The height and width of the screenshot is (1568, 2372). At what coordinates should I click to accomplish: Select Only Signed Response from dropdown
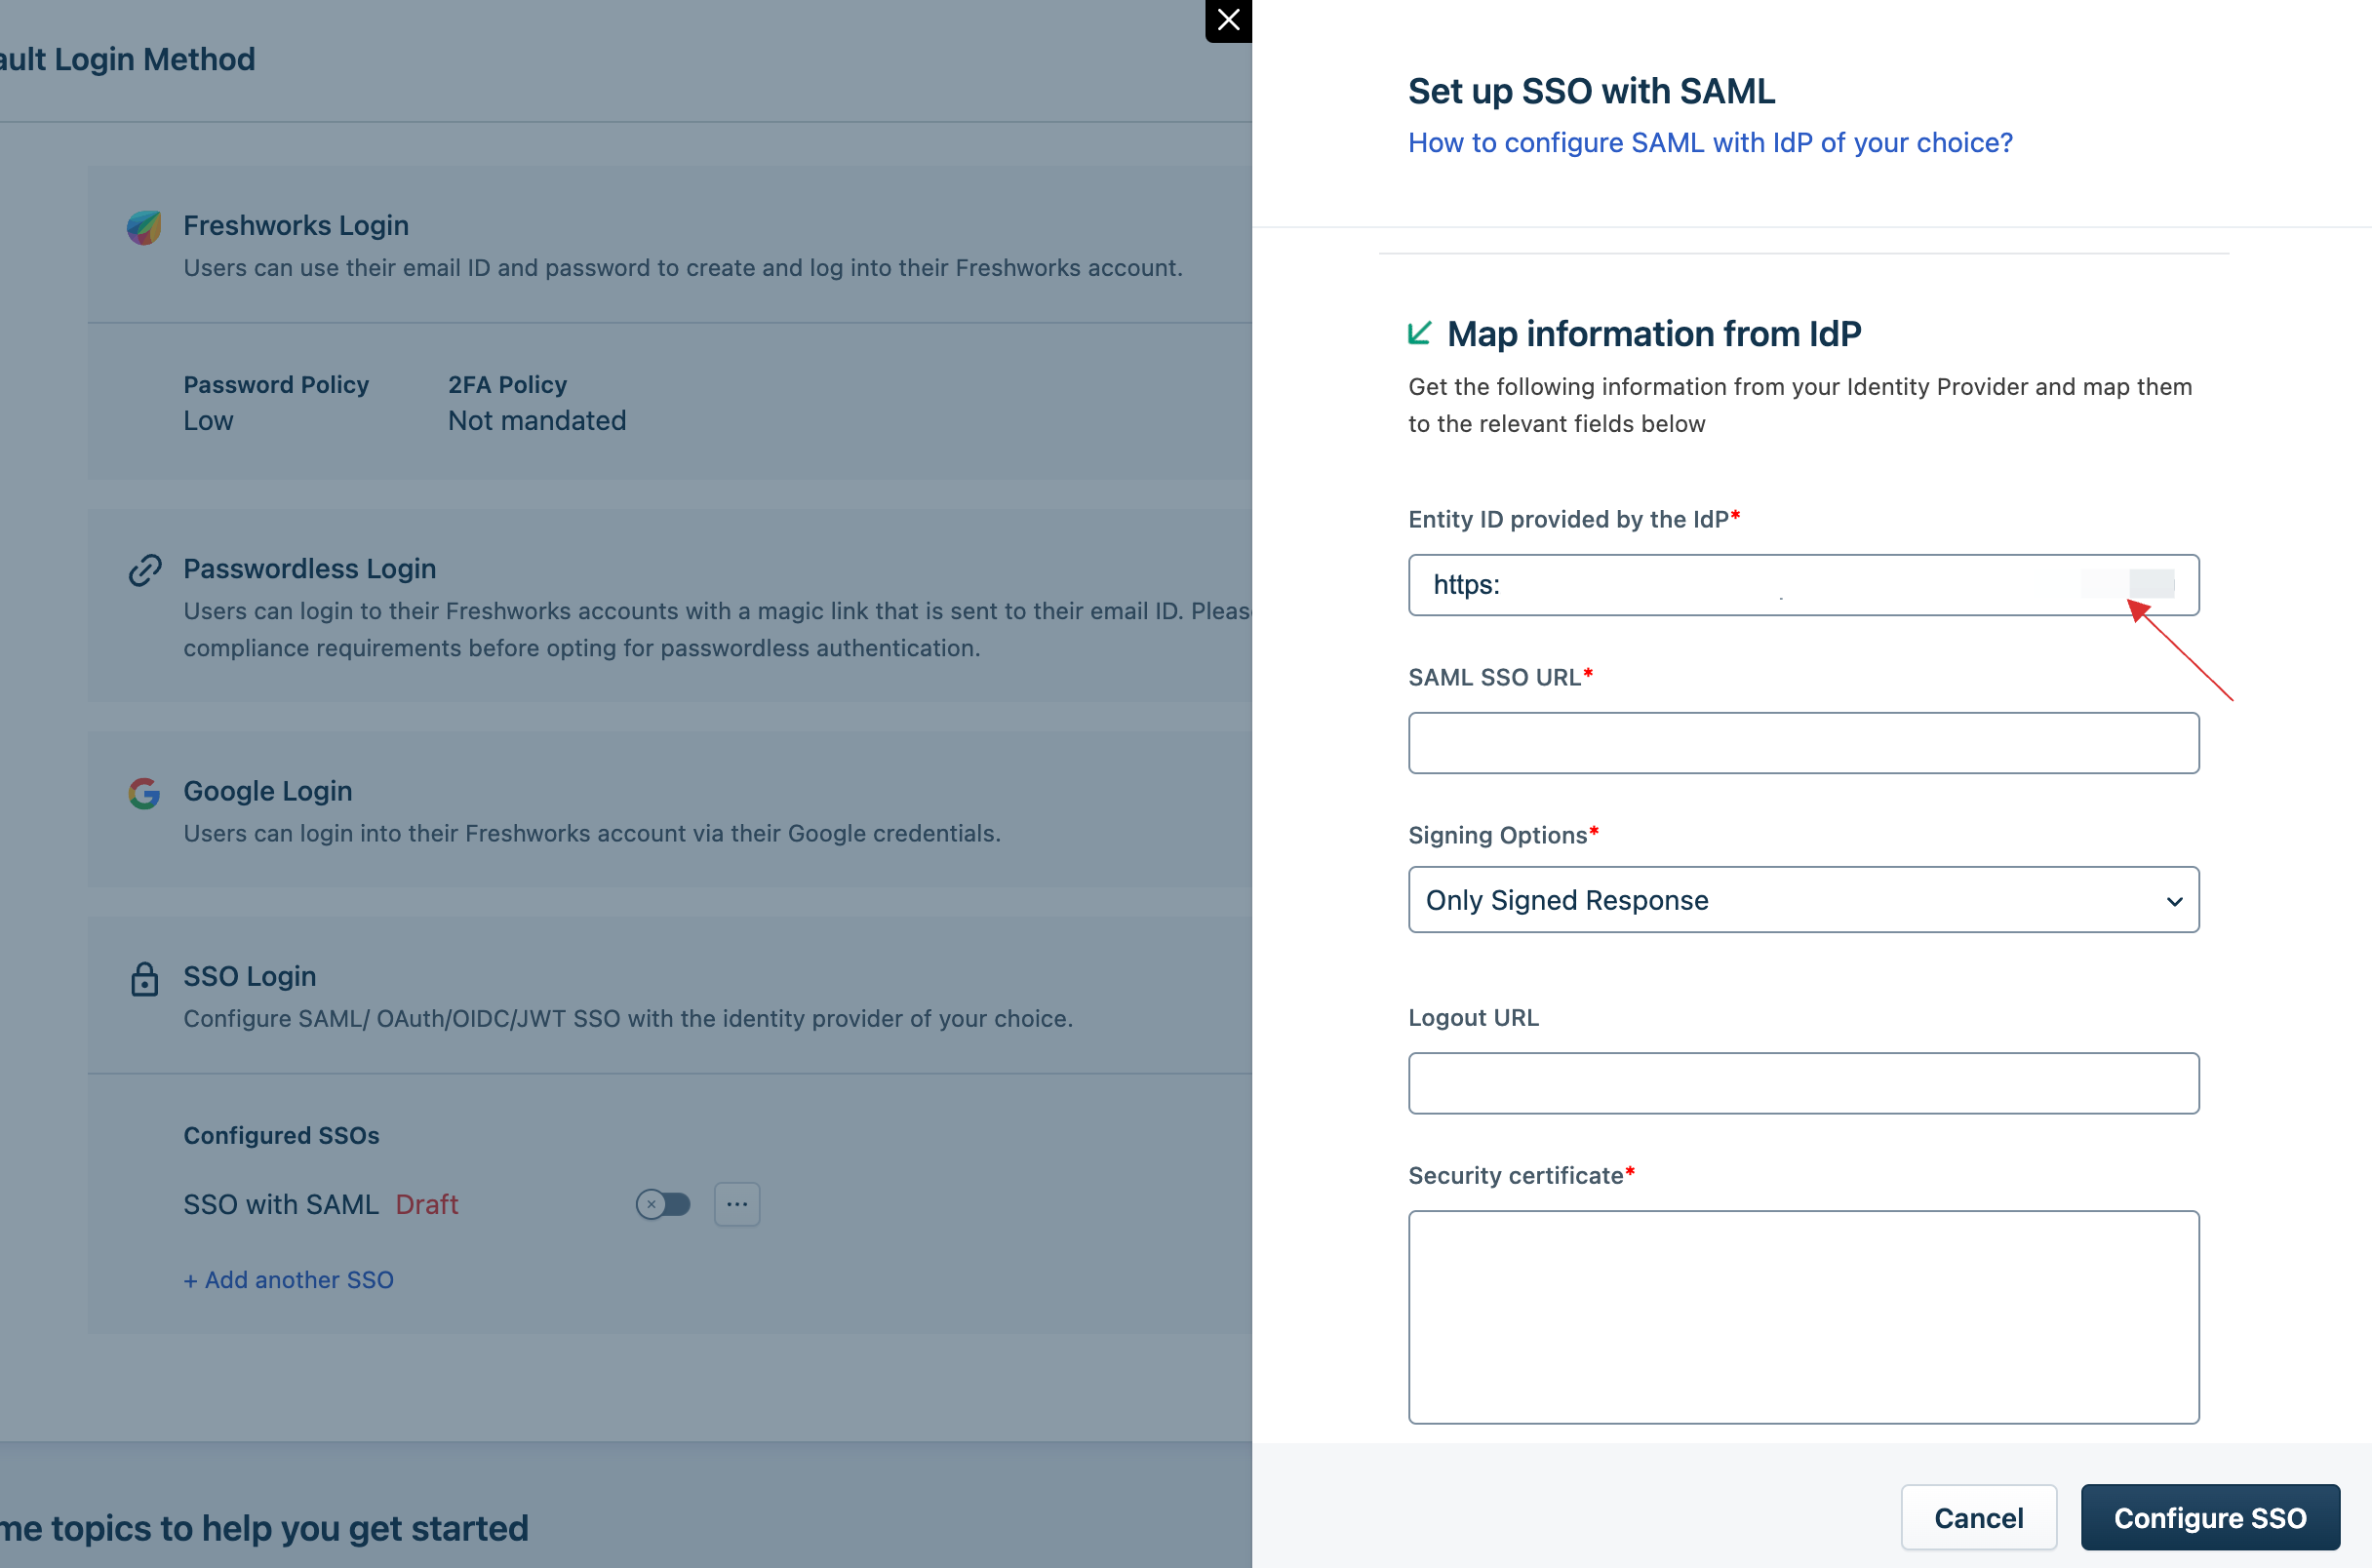point(1803,898)
